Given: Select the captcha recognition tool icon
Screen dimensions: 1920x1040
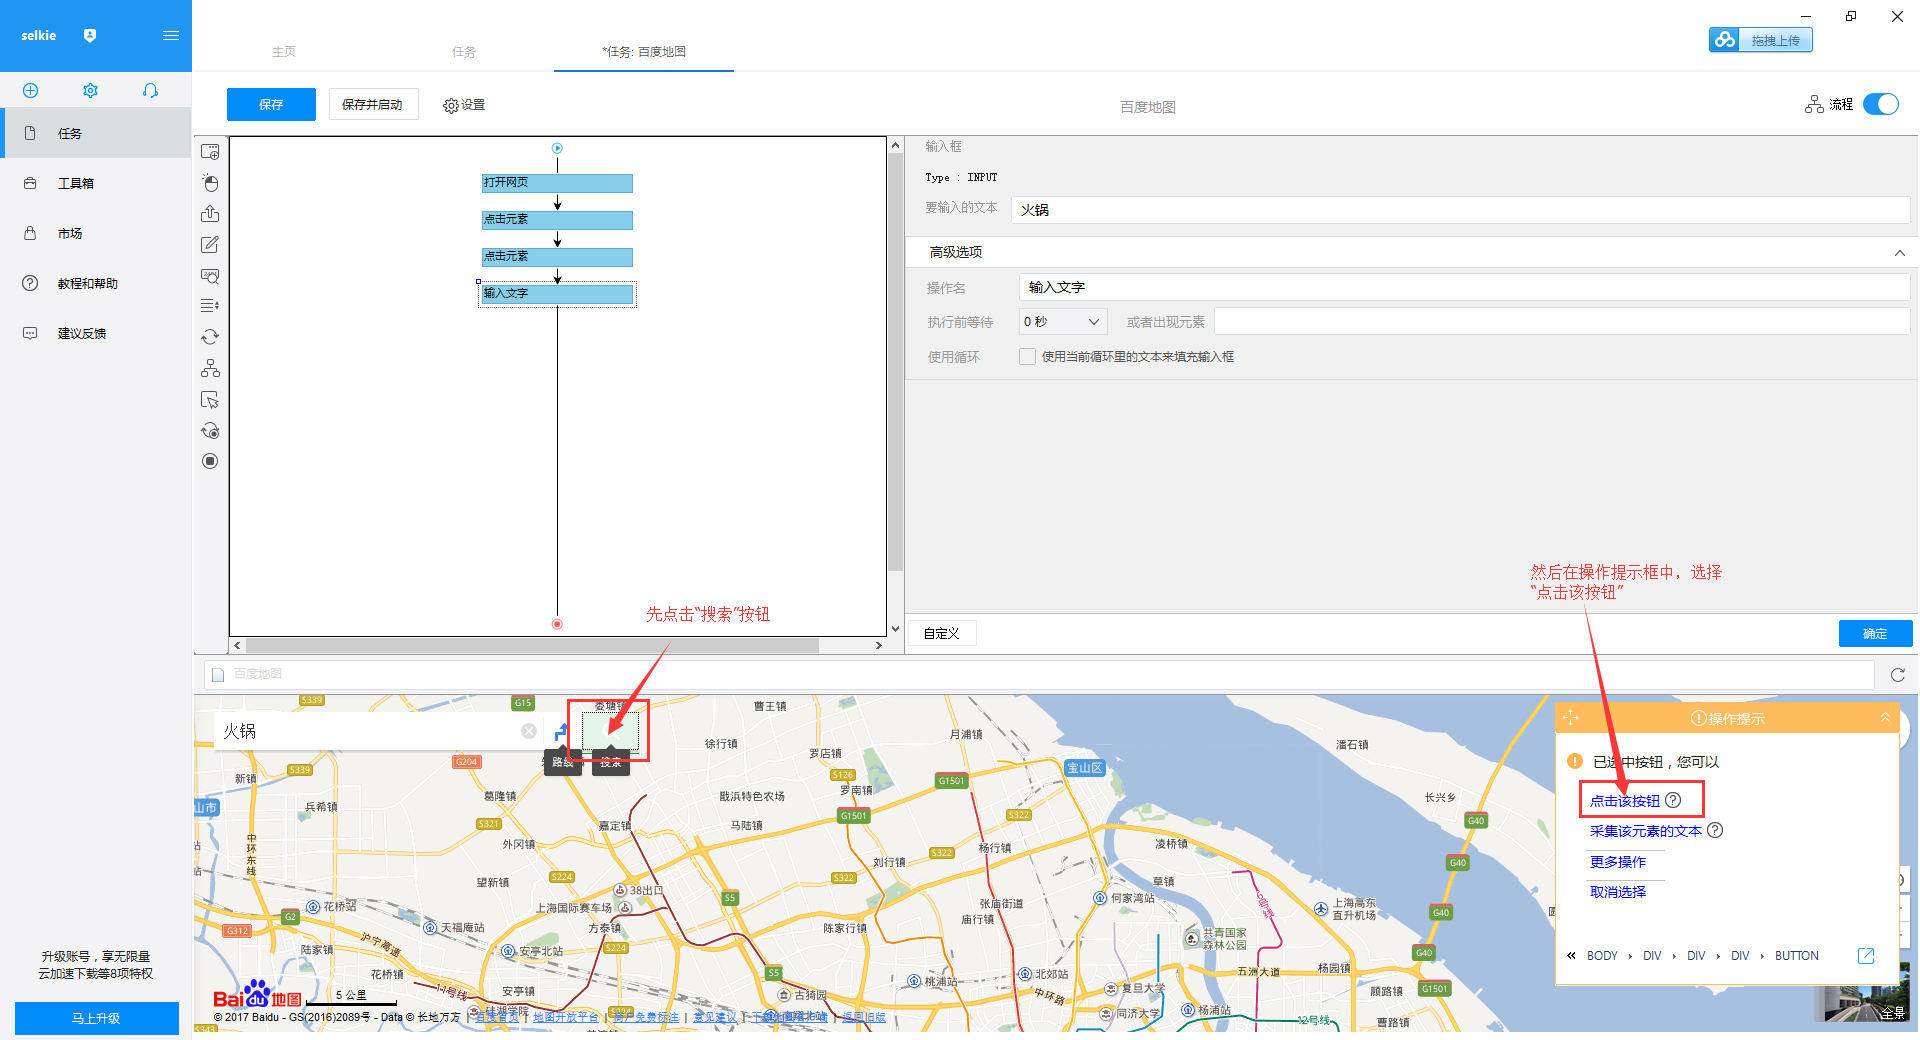Looking at the screenshot, I should [210, 276].
